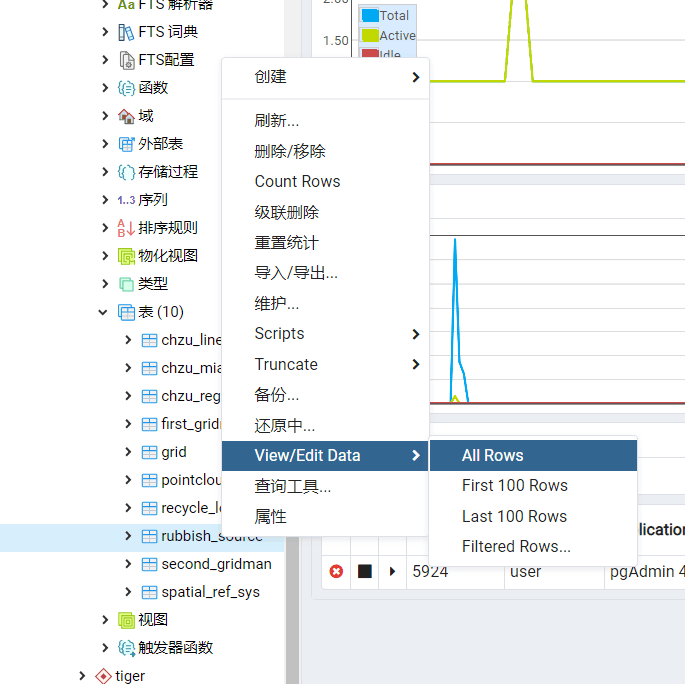
Task: Click the Idle legend red swatch
Action: tap(370, 53)
